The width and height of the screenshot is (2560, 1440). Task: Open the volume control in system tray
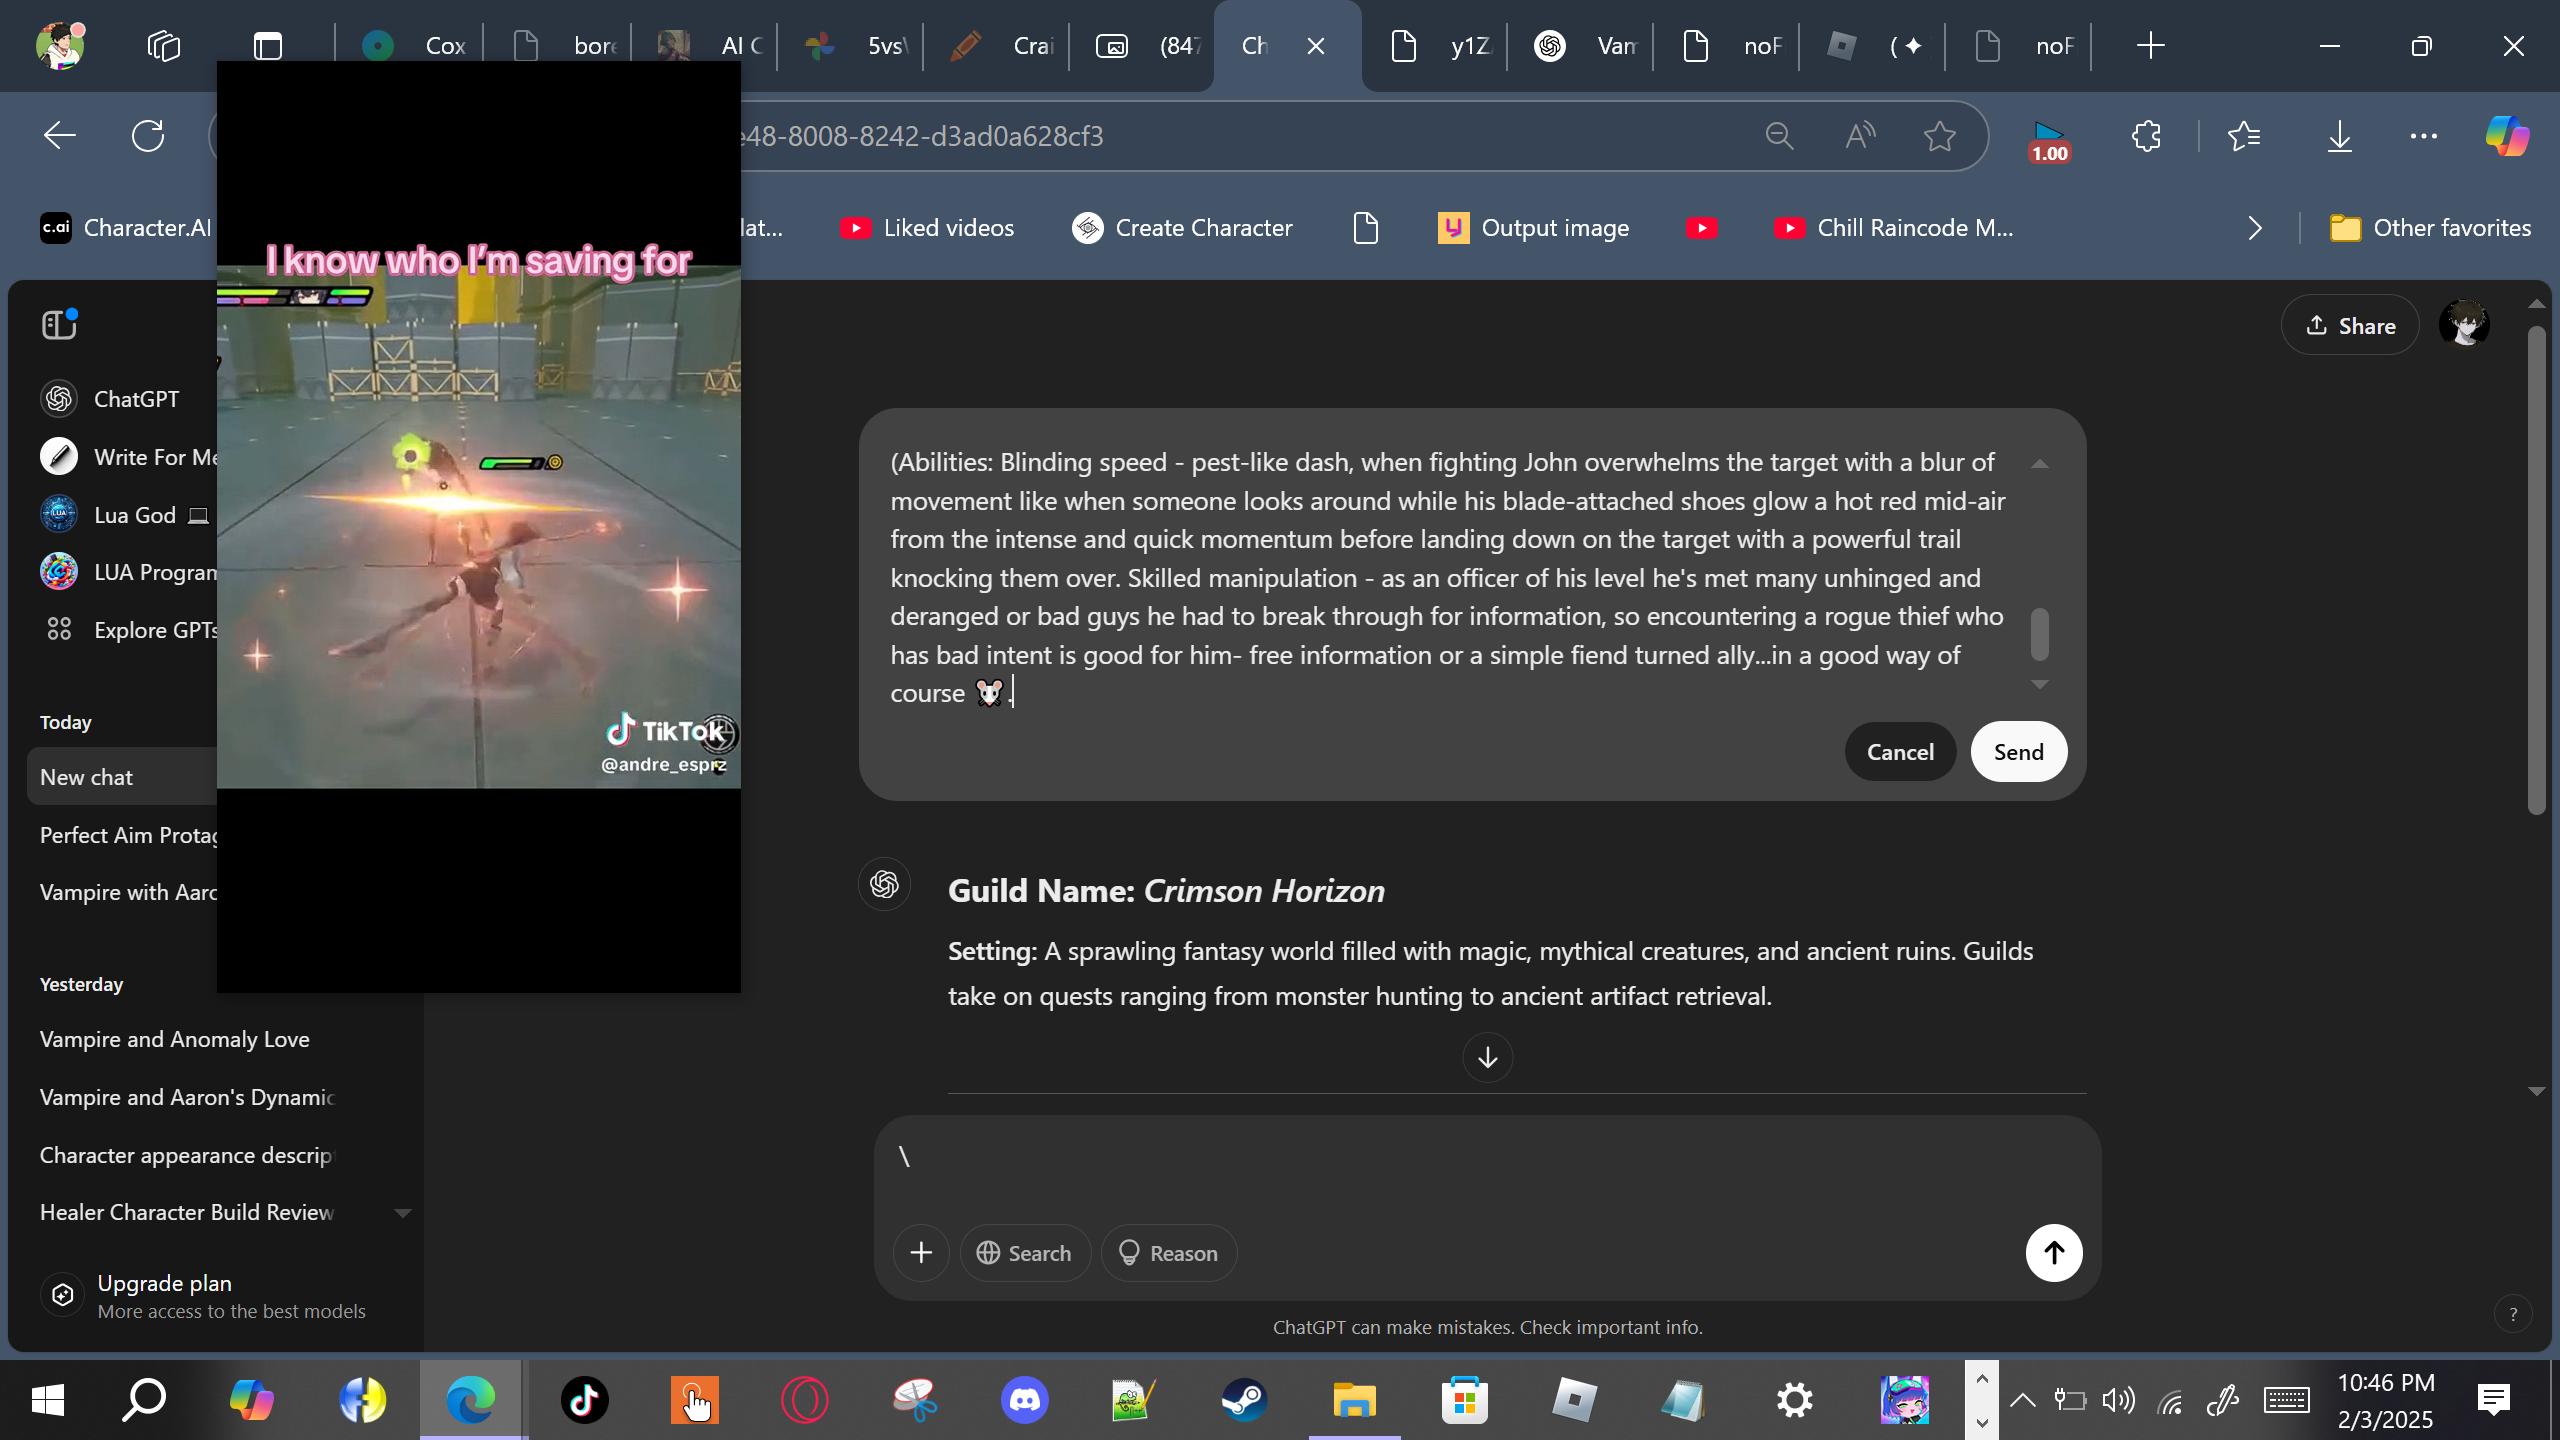tap(2118, 1400)
